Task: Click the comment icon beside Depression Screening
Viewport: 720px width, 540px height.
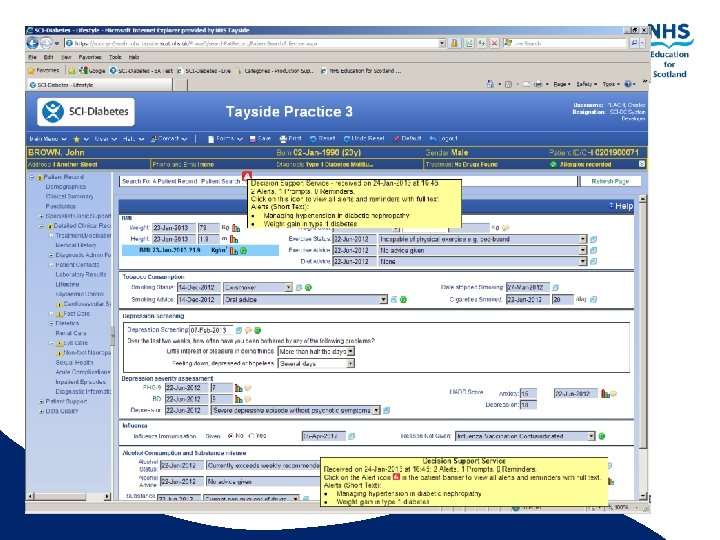Action: (248, 330)
